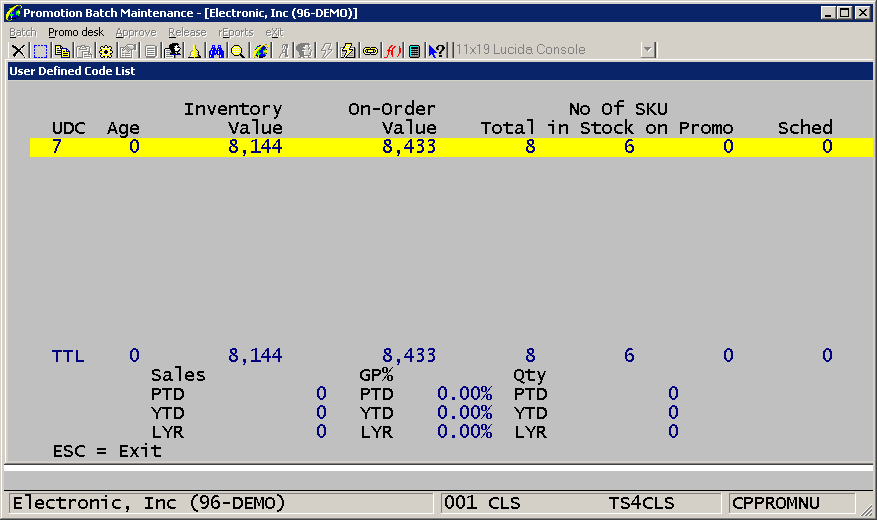Screen dimensions: 877x520
Task: Click the GP% PTD 0.00% value
Action: (465, 394)
